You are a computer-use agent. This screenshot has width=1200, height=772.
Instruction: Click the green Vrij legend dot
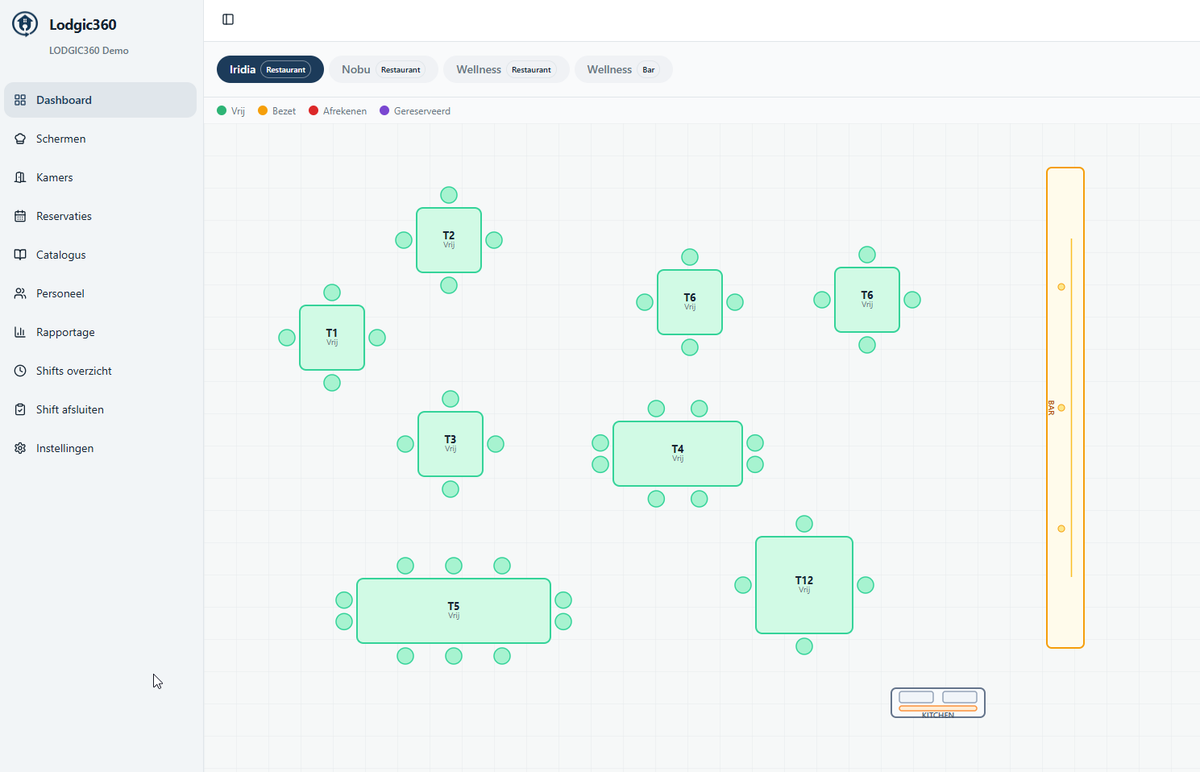coord(221,111)
